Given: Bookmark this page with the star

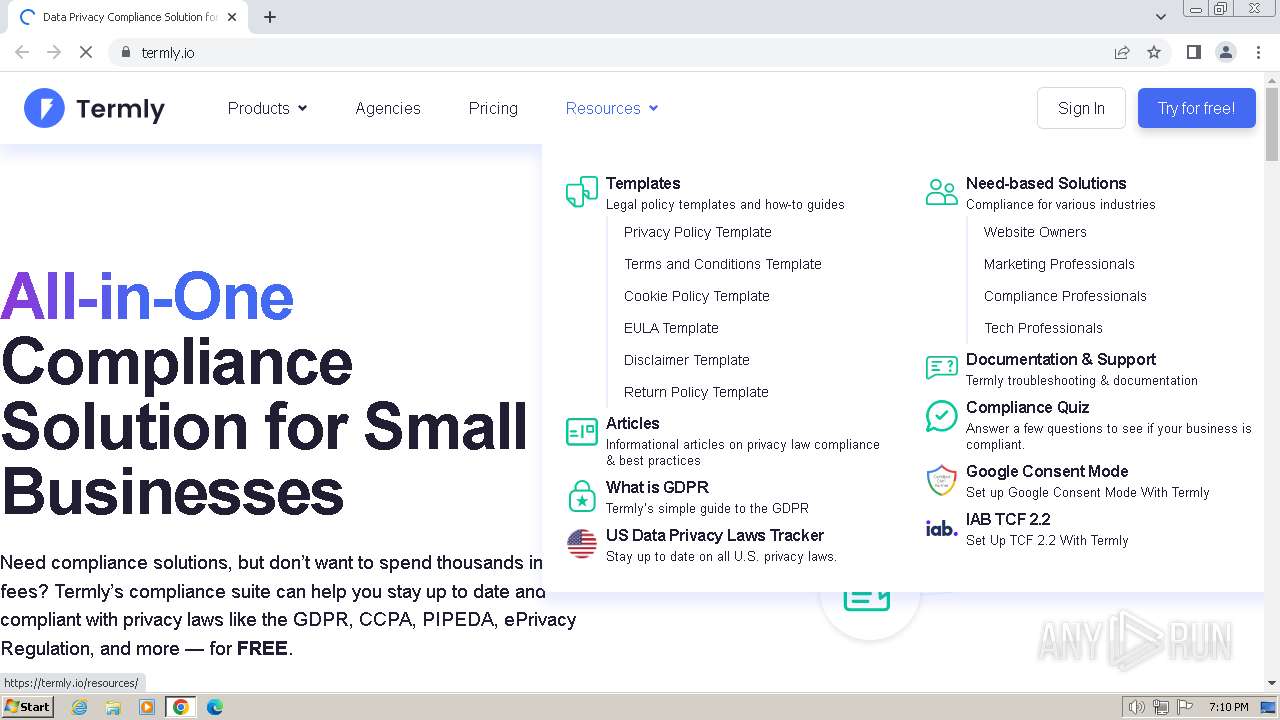Looking at the screenshot, I should [x=1154, y=52].
